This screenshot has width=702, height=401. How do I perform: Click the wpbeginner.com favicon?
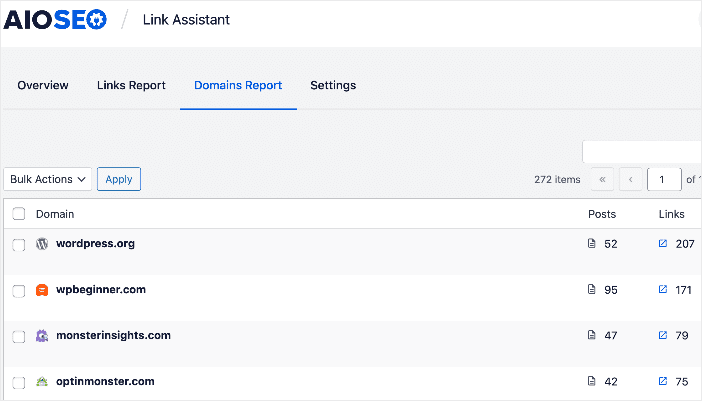click(x=42, y=290)
